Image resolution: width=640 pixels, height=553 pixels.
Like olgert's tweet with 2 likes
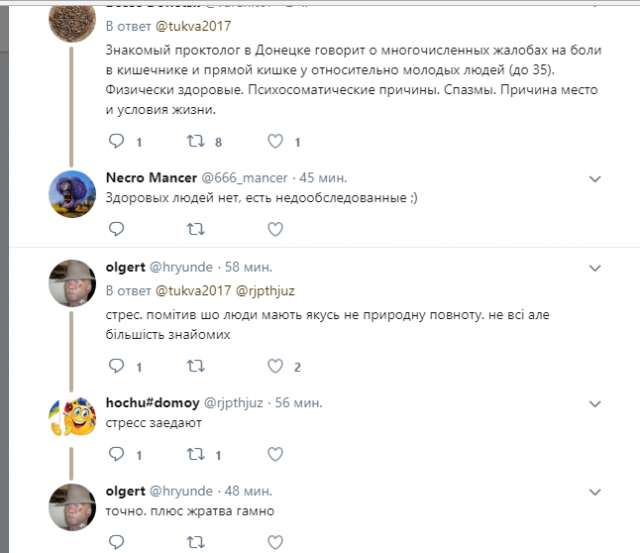point(275,366)
